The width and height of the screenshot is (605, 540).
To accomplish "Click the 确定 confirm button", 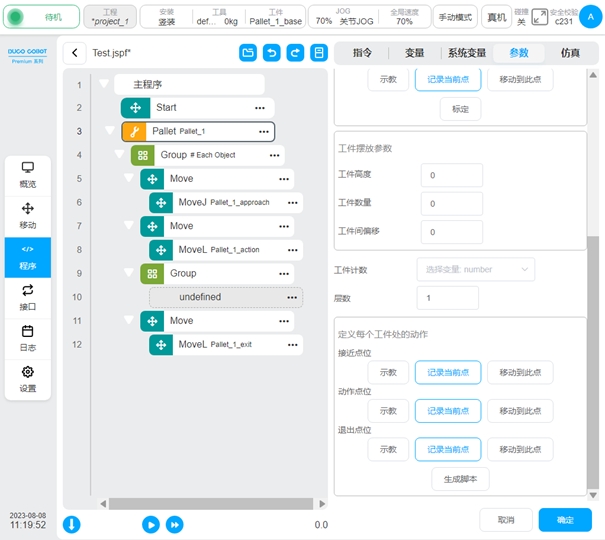I will pyautogui.click(x=564, y=520).
